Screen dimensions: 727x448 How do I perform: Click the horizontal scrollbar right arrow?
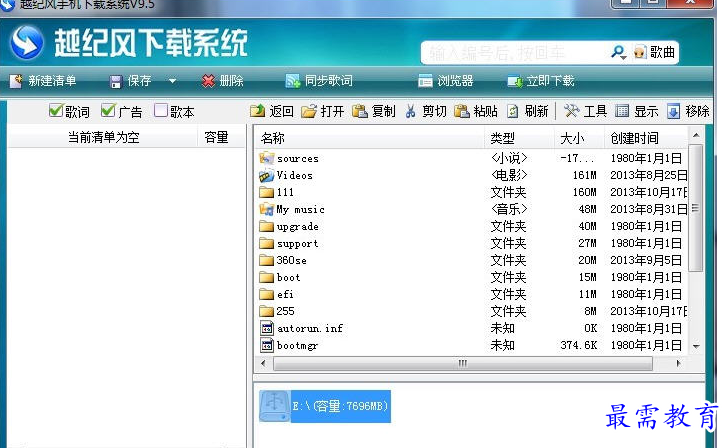(678, 364)
